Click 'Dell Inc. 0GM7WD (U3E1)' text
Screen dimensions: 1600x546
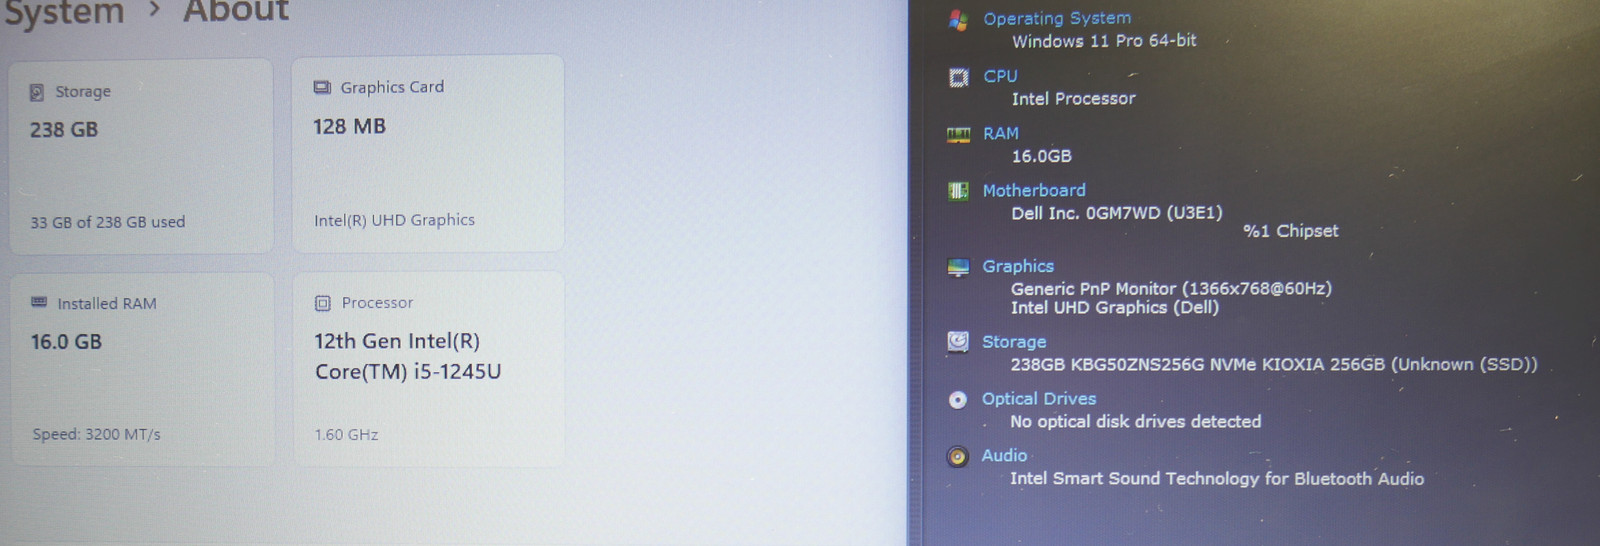[x=1116, y=213]
